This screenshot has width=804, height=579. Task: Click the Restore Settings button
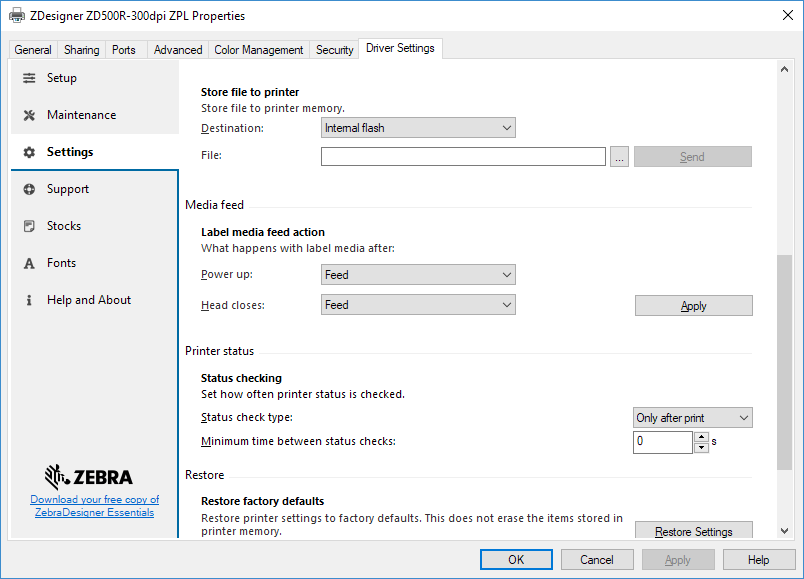(x=693, y=531)
